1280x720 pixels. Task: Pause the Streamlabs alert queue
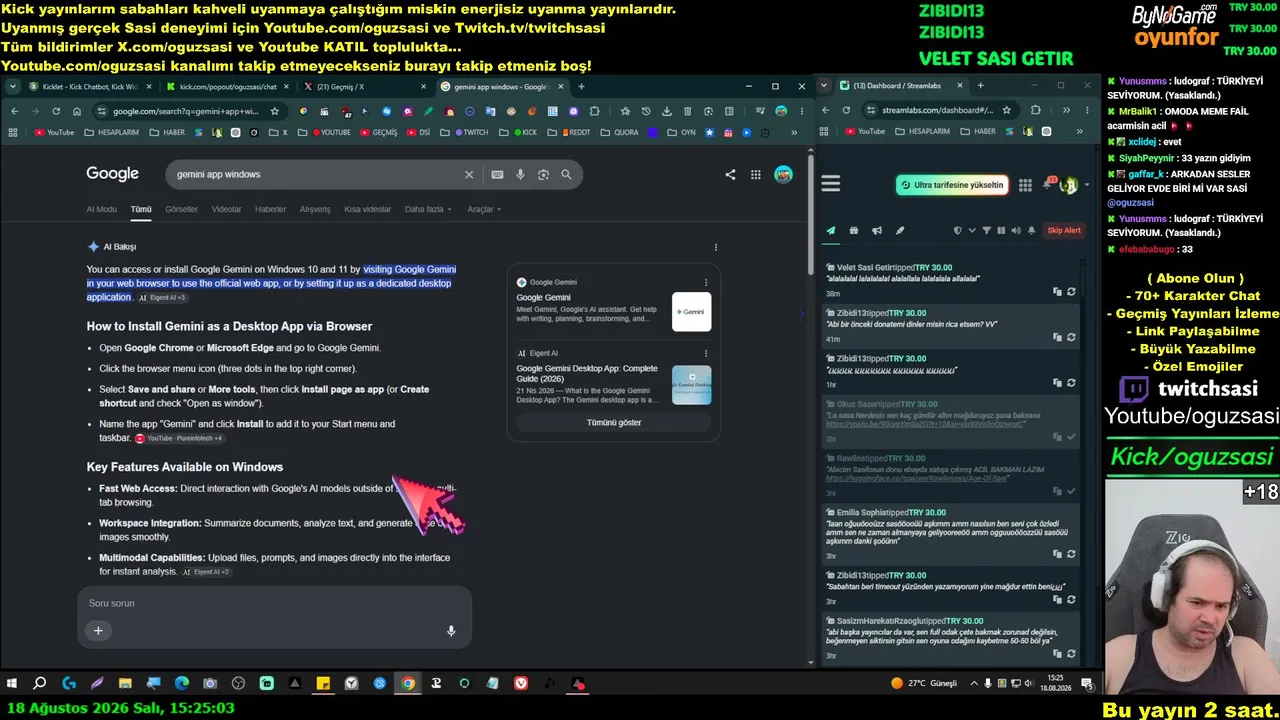[x=1001, y=230]
